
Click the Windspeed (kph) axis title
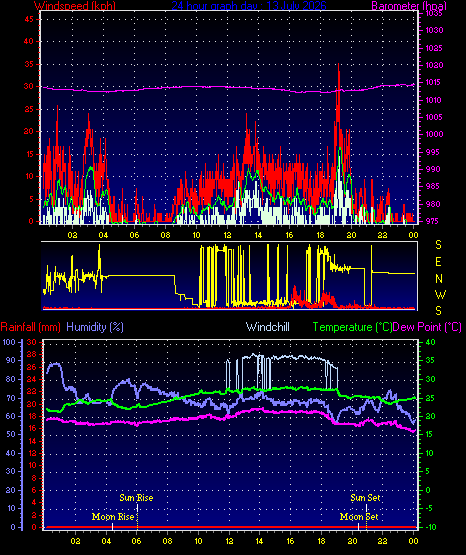[x=75, y=5]
